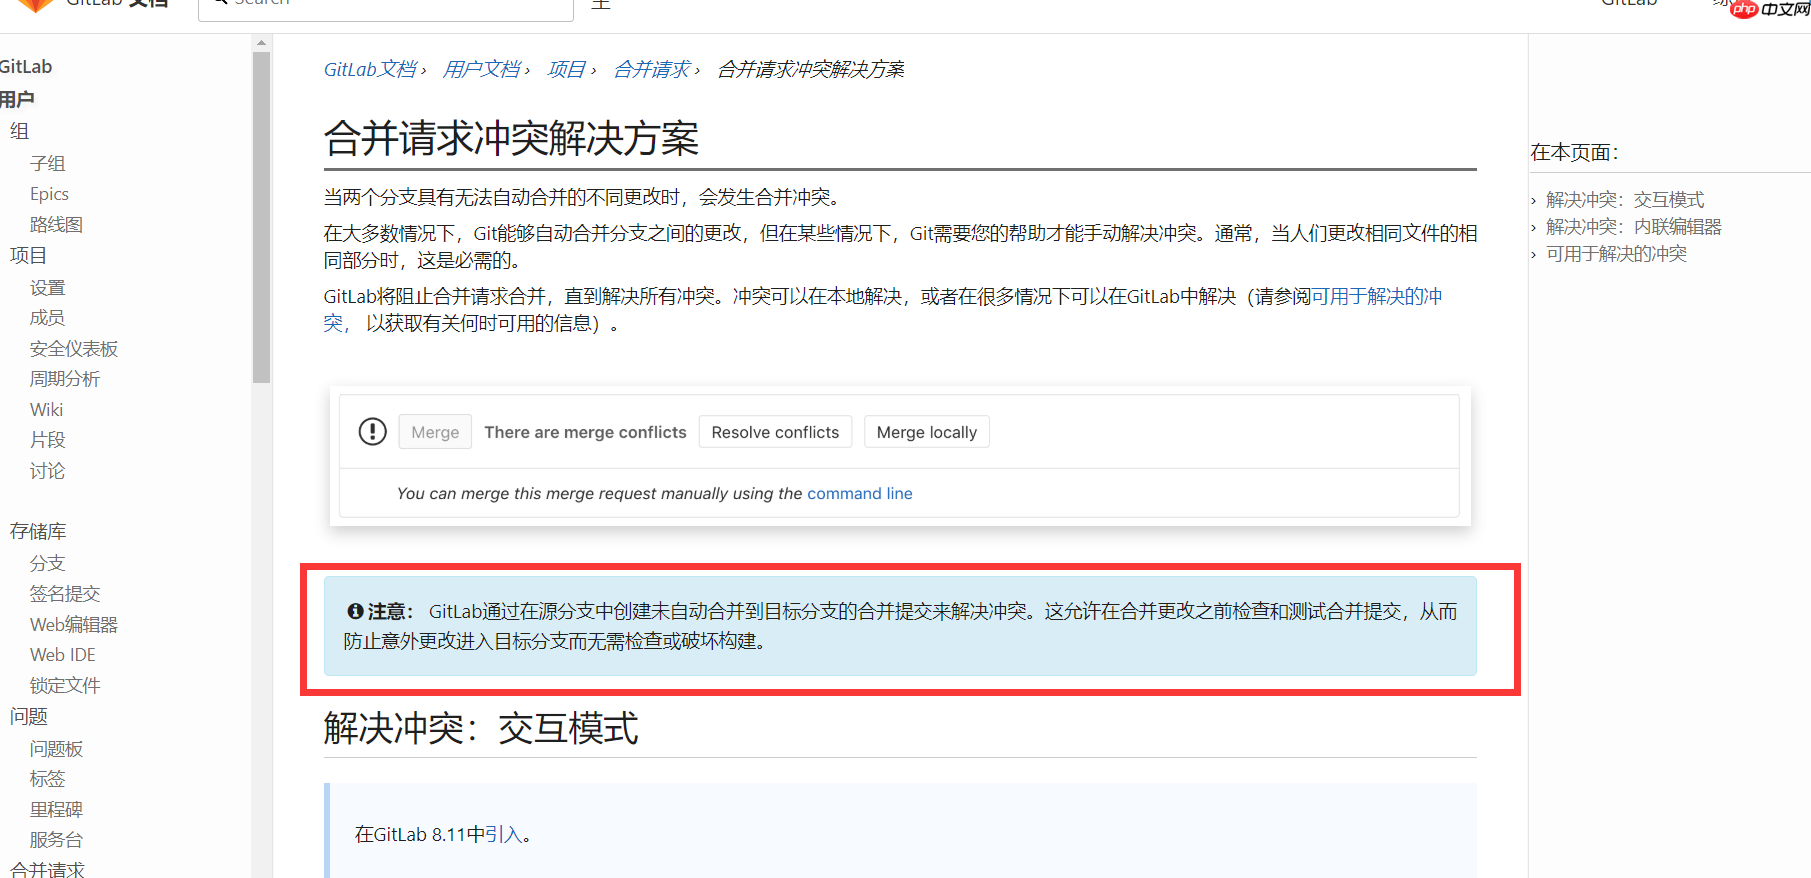The height and width of the screenshot is (878, 1811).
Task: Jump to 可用于解决的冲突 in page contents
Action: pos(1616,254)
